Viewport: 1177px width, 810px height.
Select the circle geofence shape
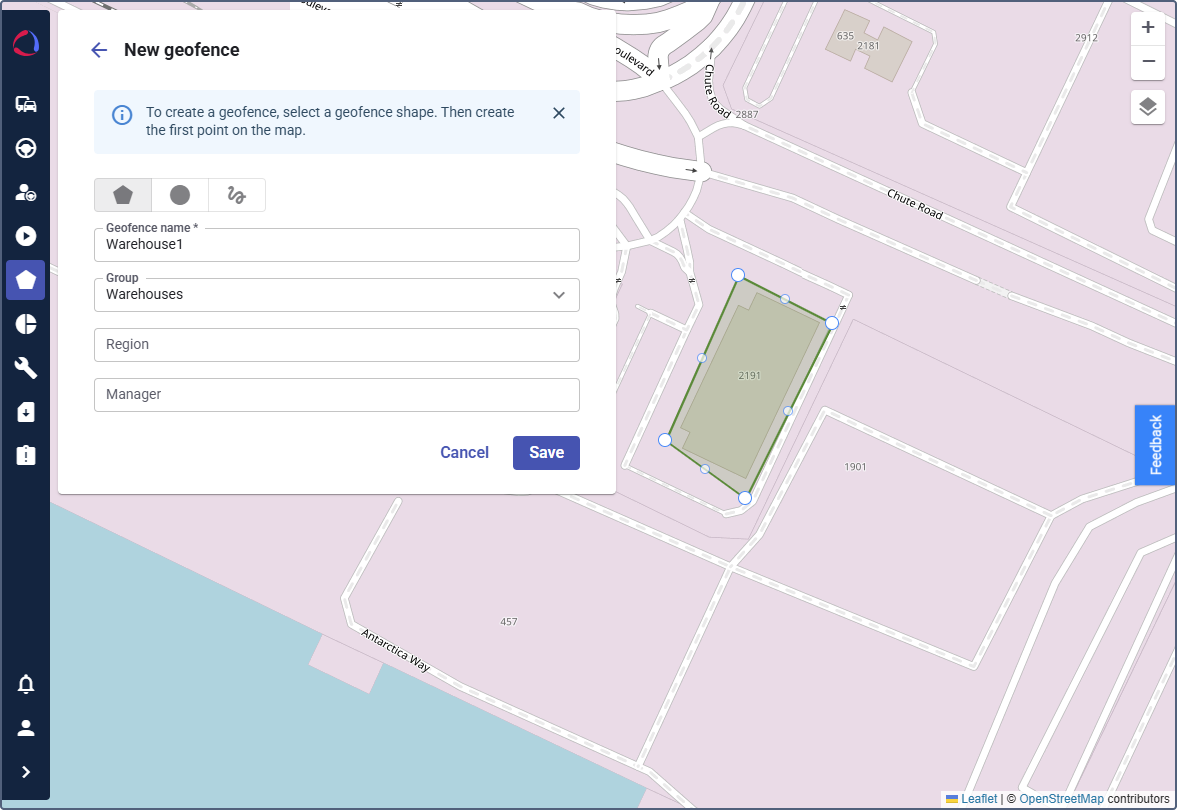[180, 195]
